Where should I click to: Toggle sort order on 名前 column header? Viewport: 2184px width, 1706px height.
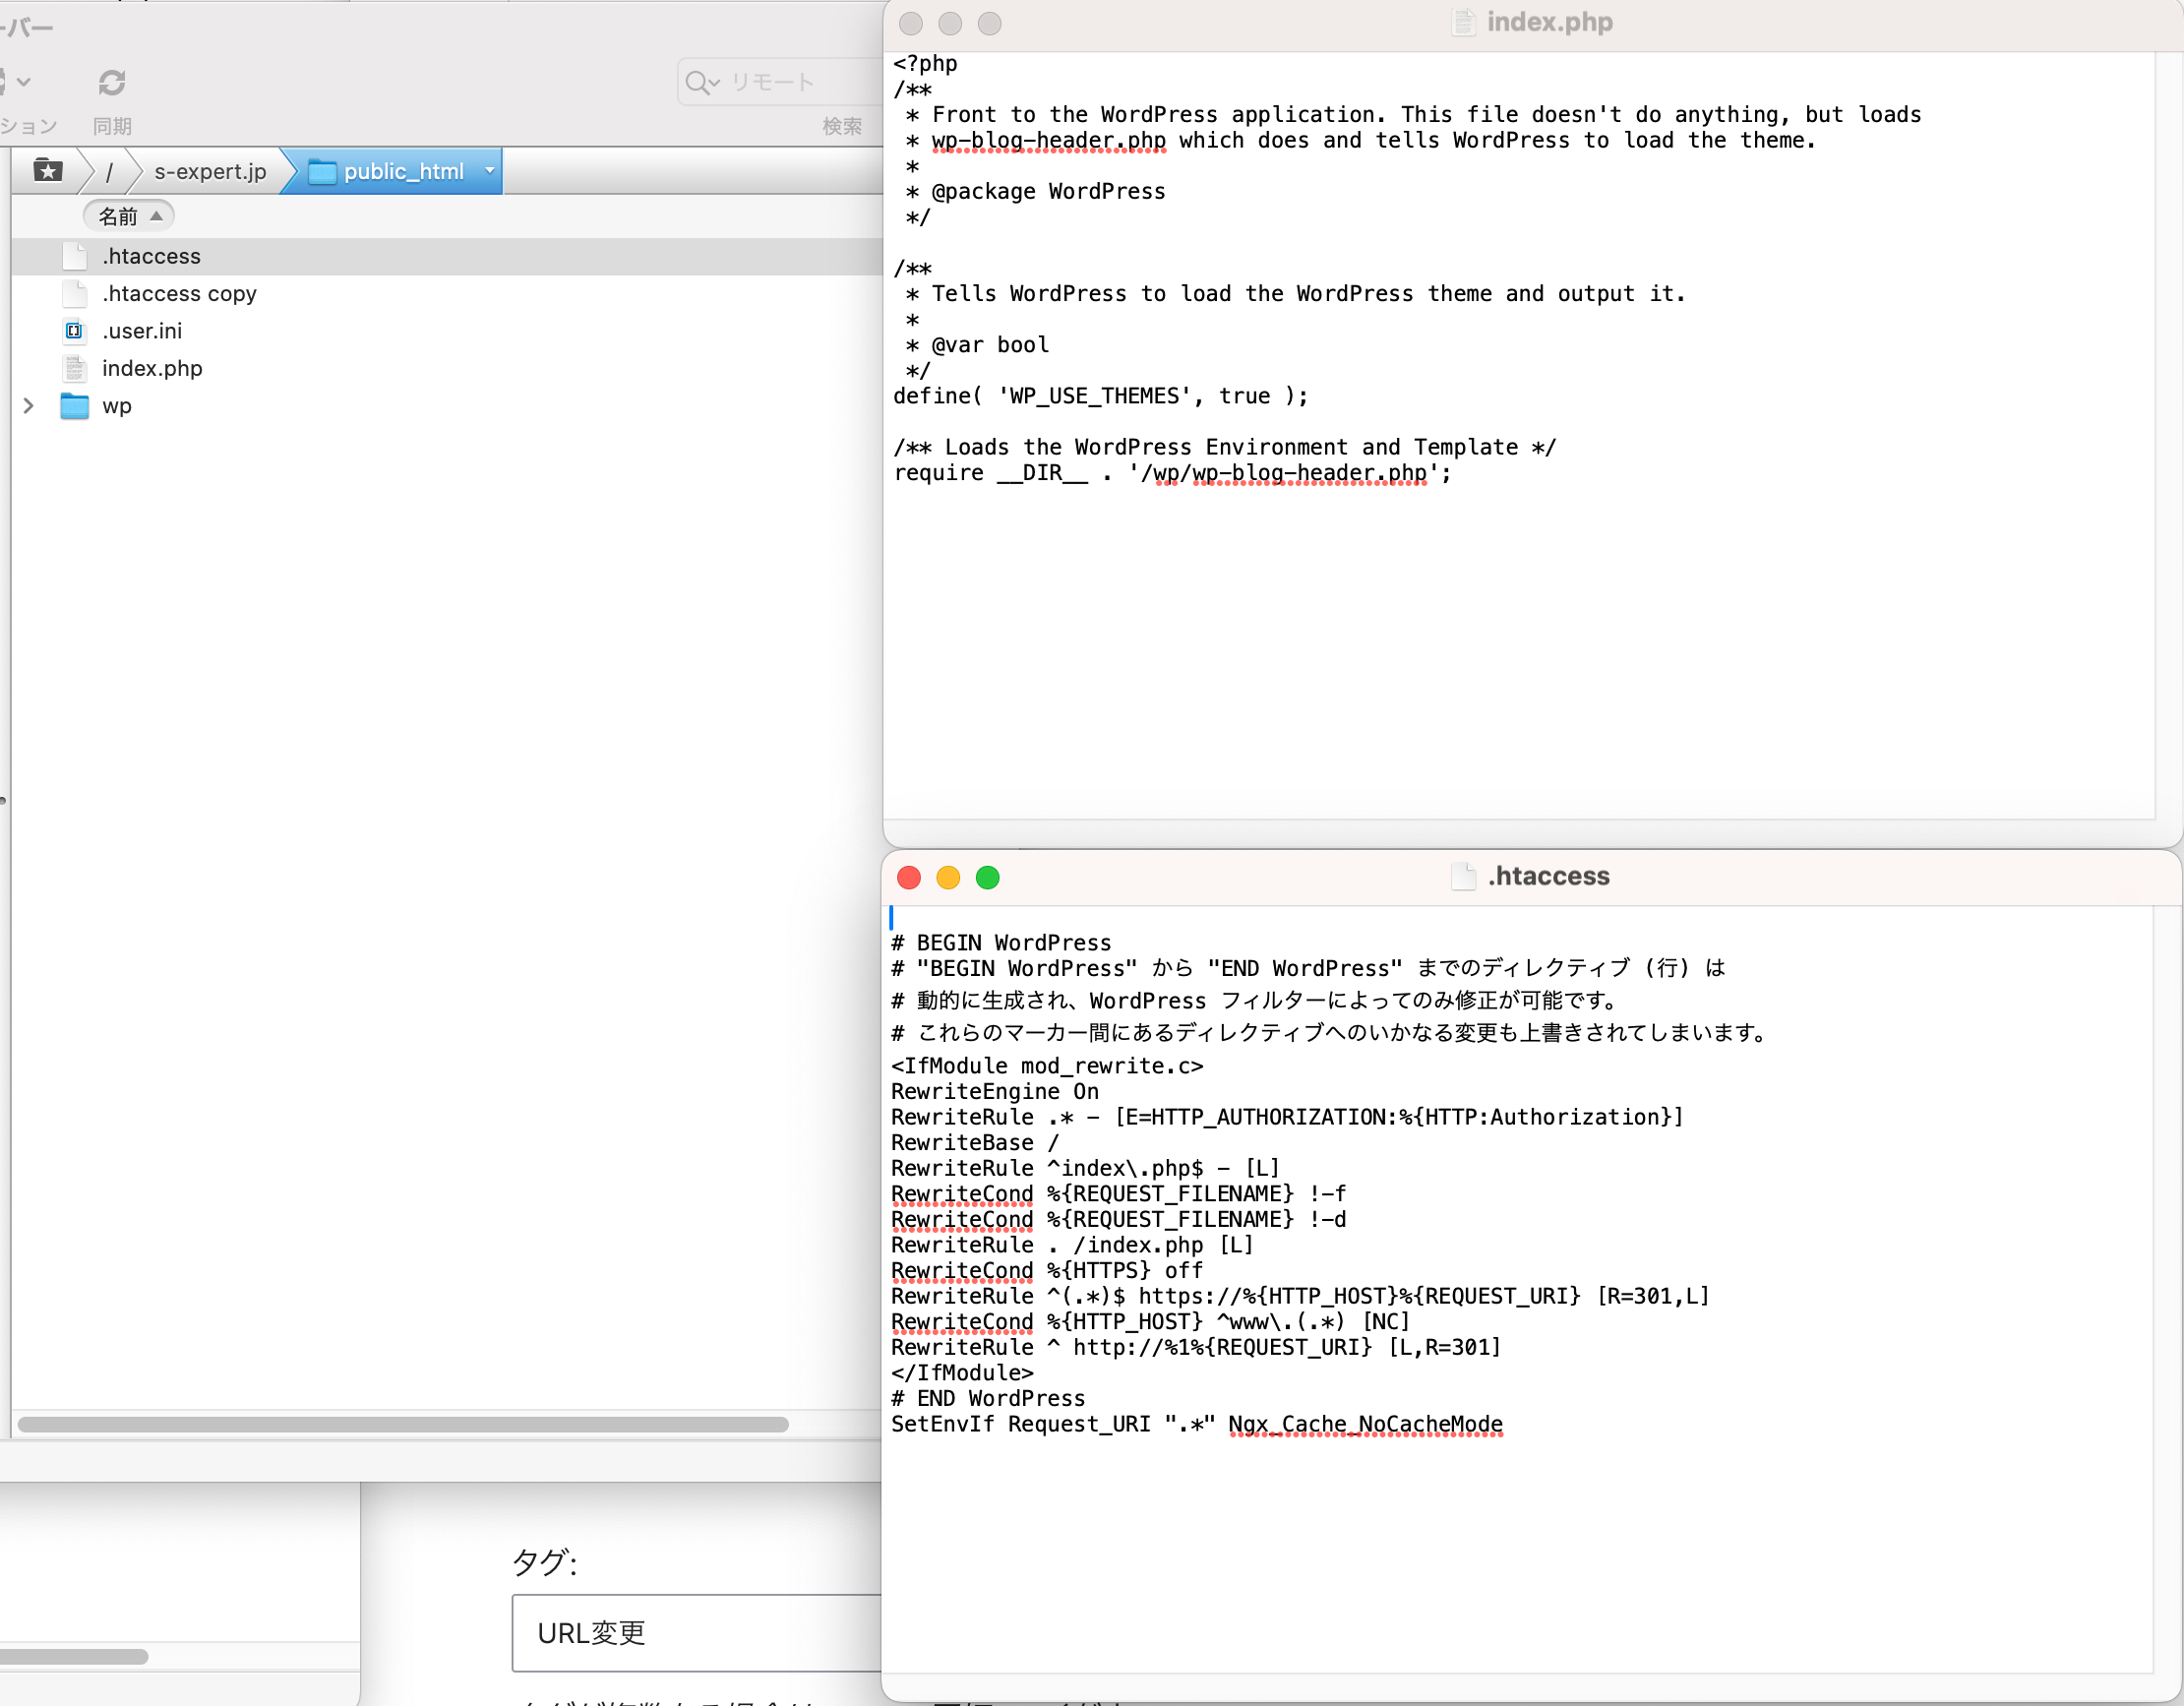(128, 216)
